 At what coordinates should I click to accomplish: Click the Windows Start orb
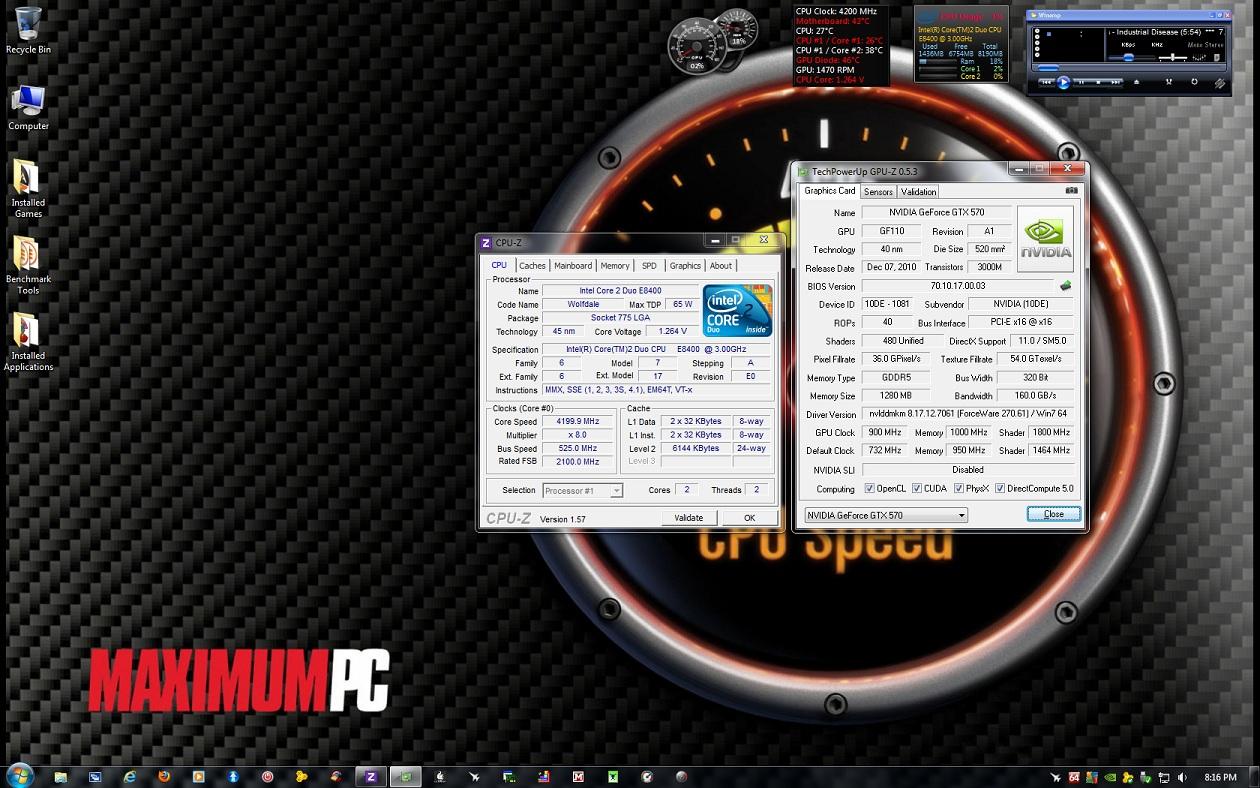(x=20, y=775)
